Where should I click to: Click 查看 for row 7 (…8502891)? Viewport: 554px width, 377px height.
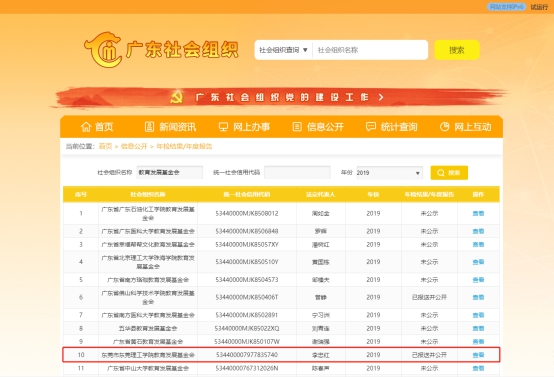[x=478, y=315]
